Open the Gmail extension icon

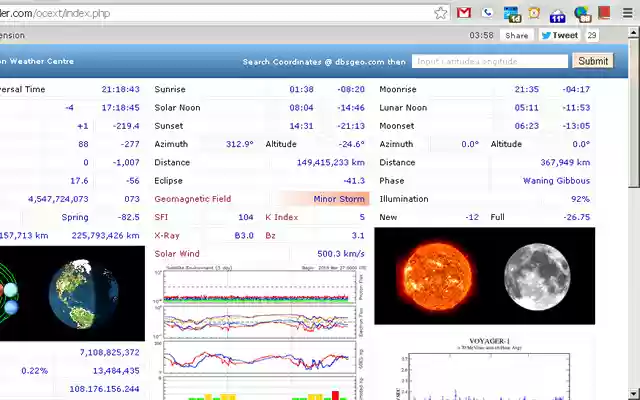464,13
